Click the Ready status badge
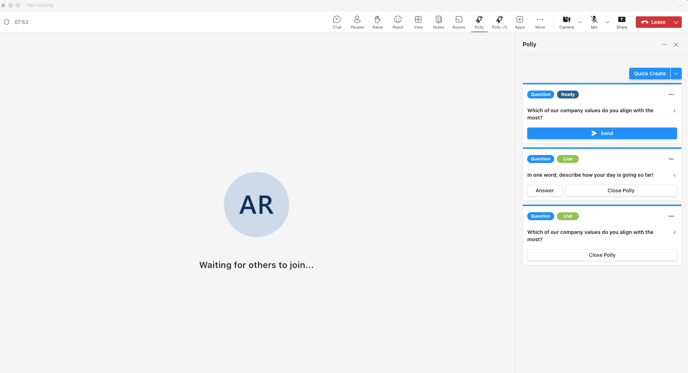 568,94
